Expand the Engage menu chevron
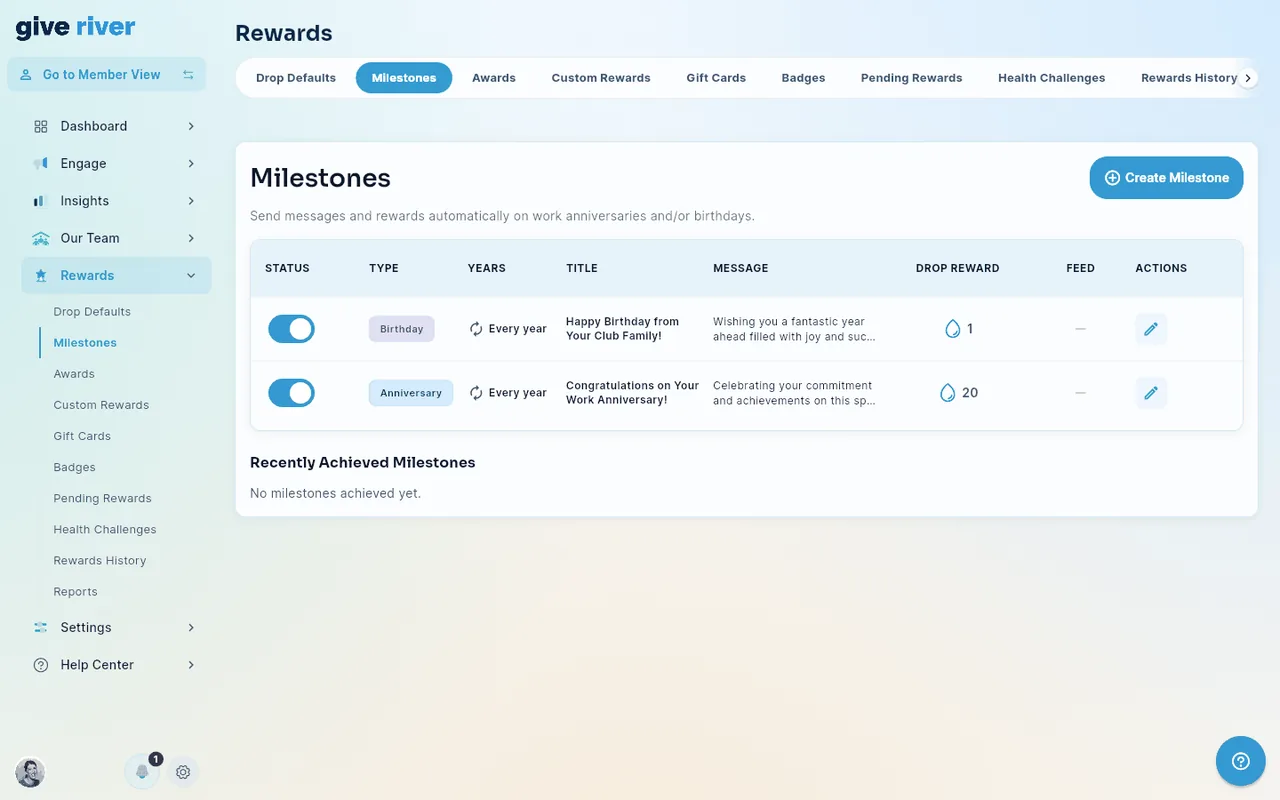The width and height of the screenshot is (1280, 800). click(x=191, y=163)
